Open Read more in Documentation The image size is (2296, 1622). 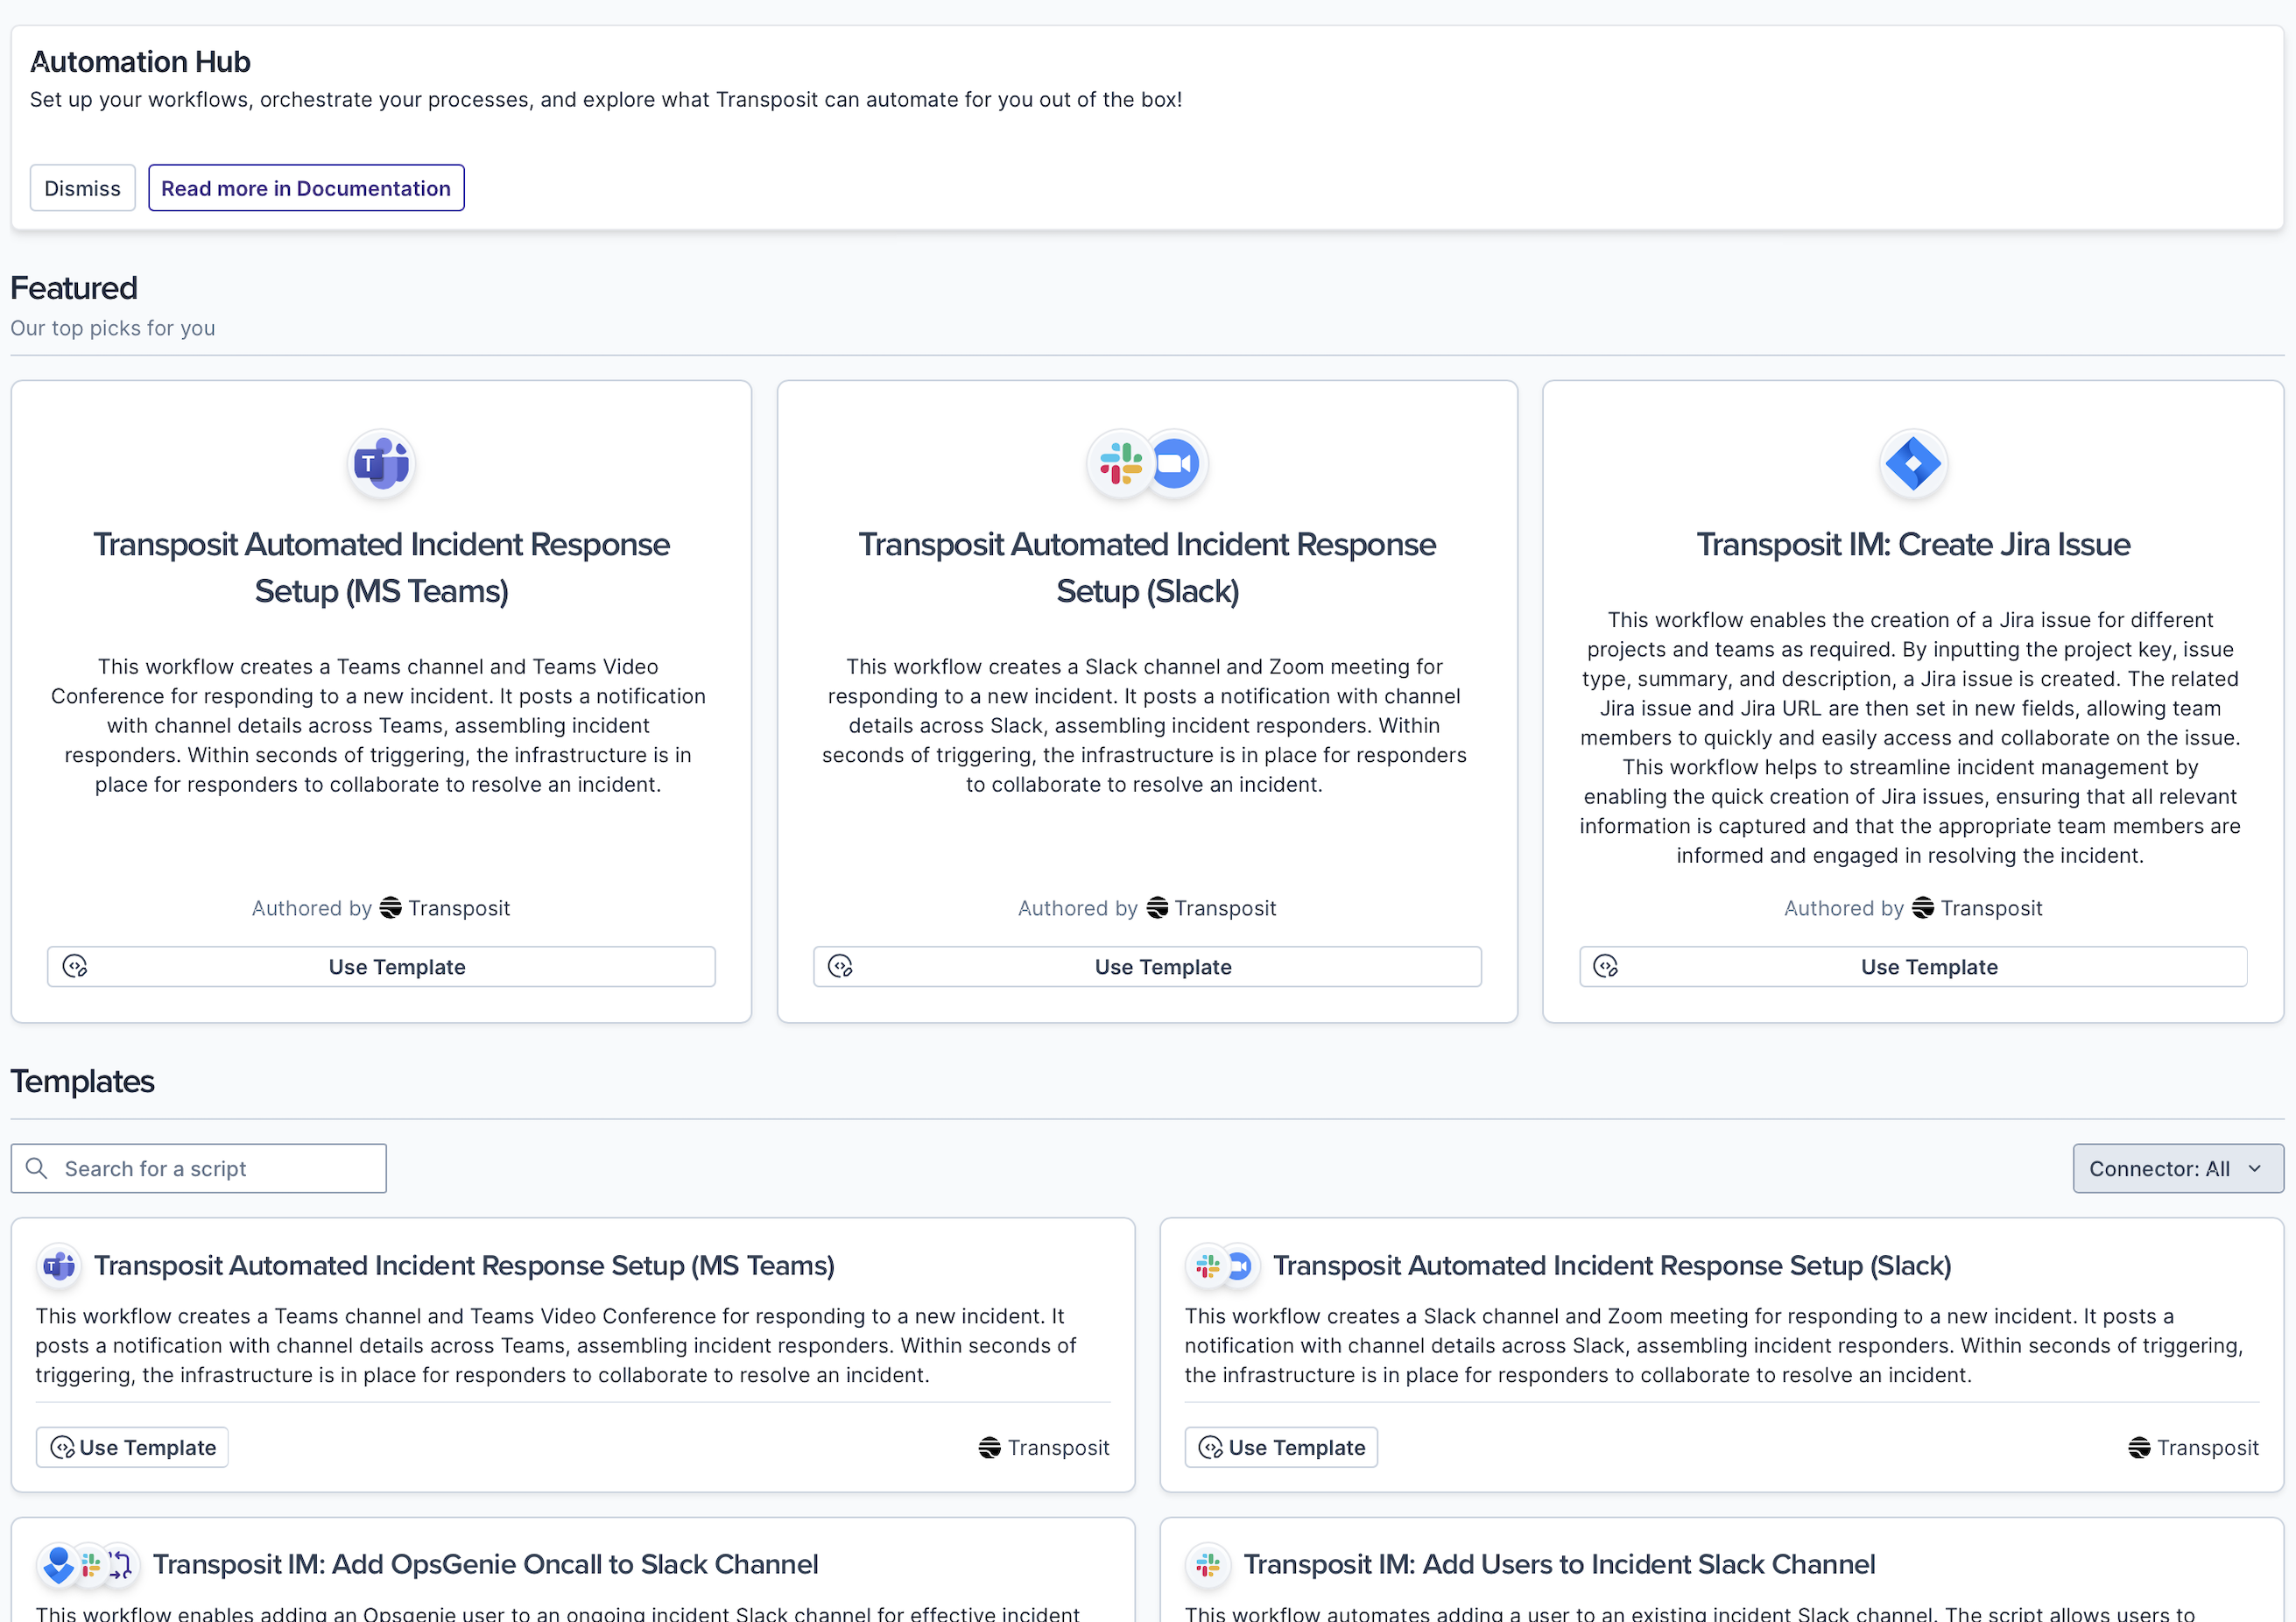click(x=306, y=188)
